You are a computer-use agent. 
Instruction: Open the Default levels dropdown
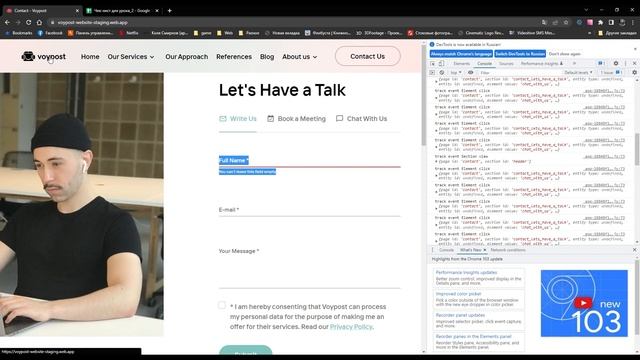click(578, 73)
